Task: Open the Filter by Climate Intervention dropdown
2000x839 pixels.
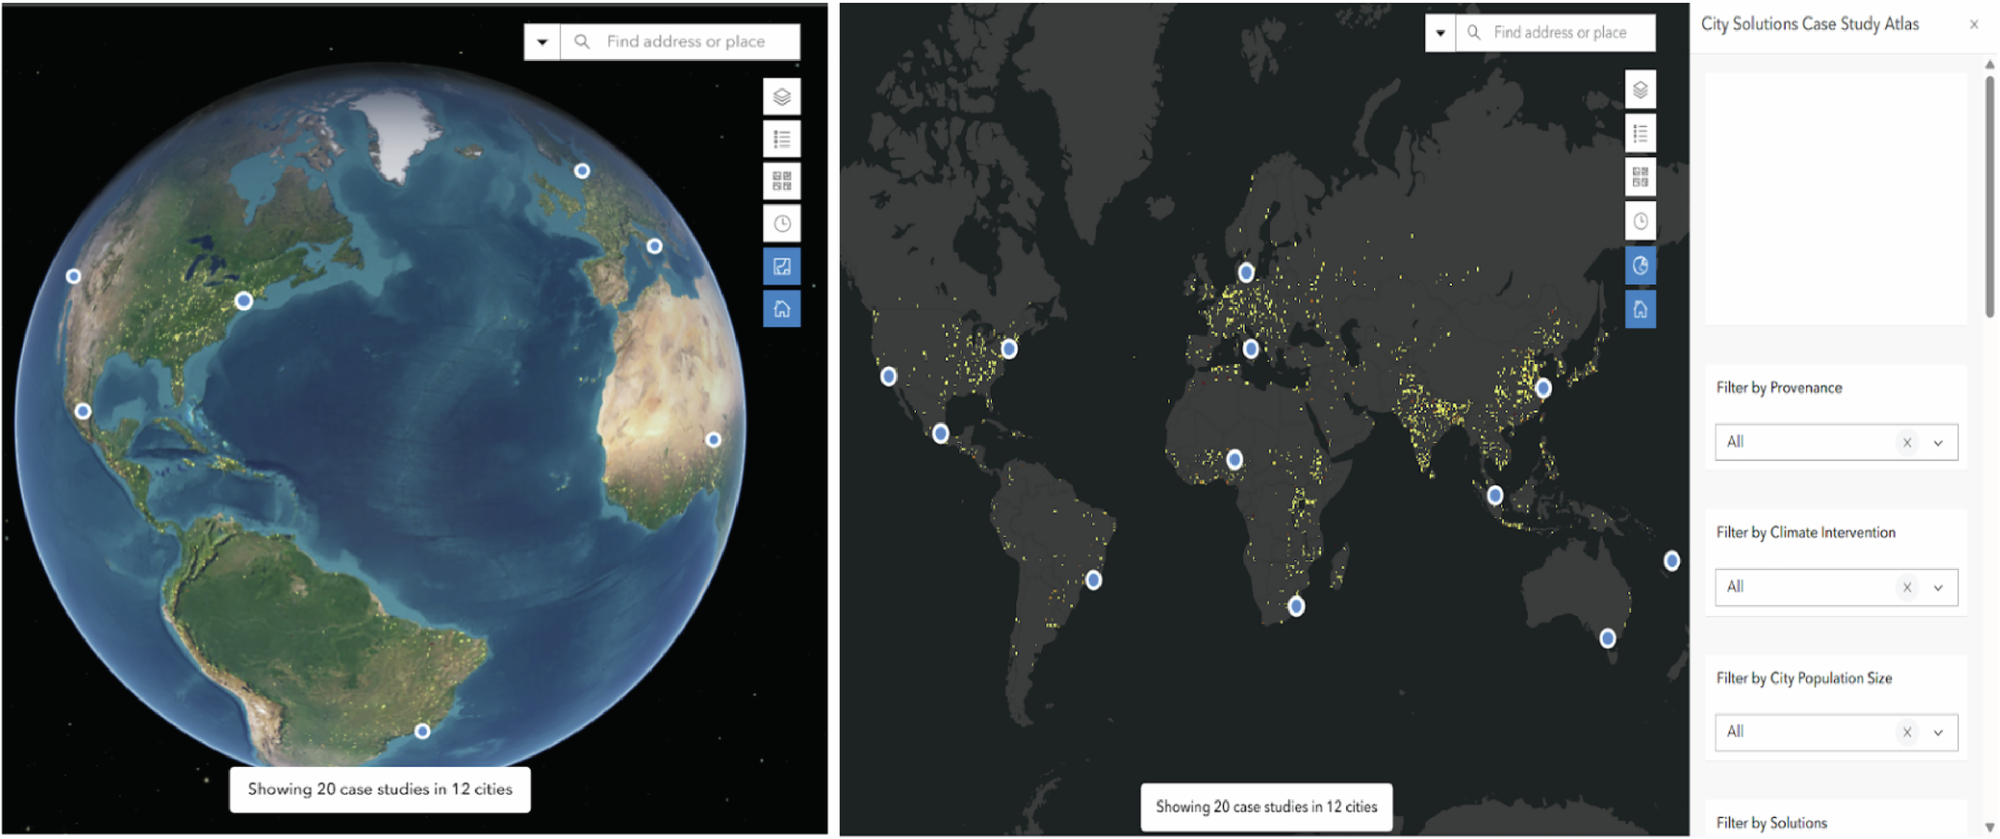Action: tap(1836, 587)
